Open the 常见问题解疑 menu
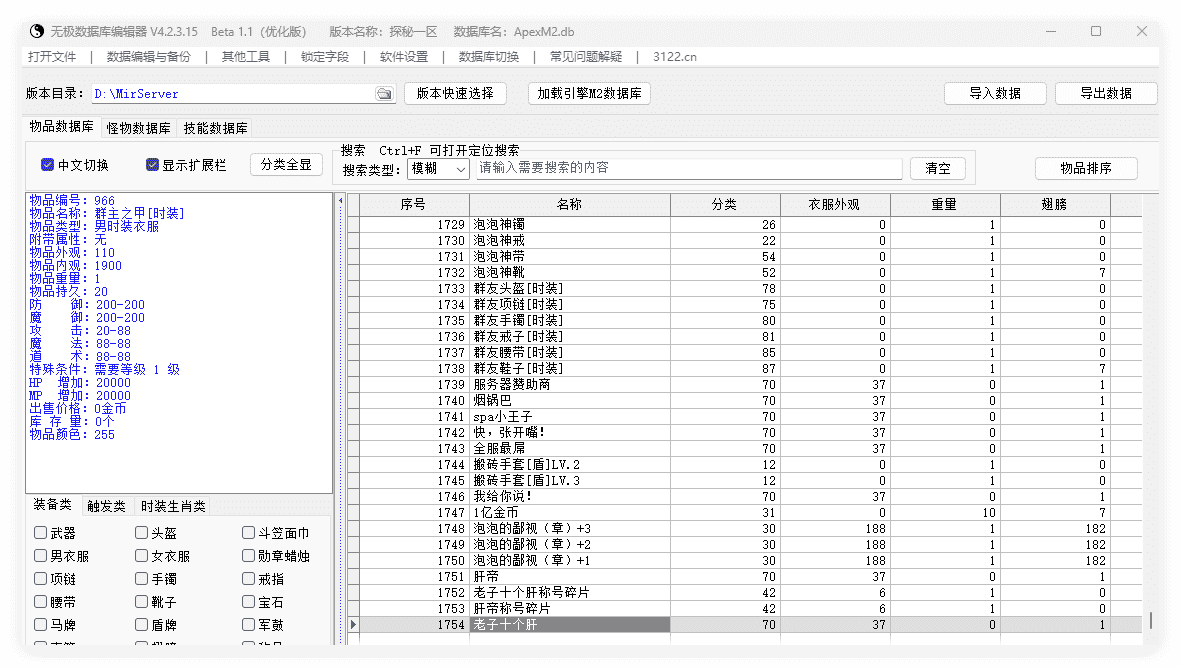Viewport: 1181px width, 667px height. point(585,56)
